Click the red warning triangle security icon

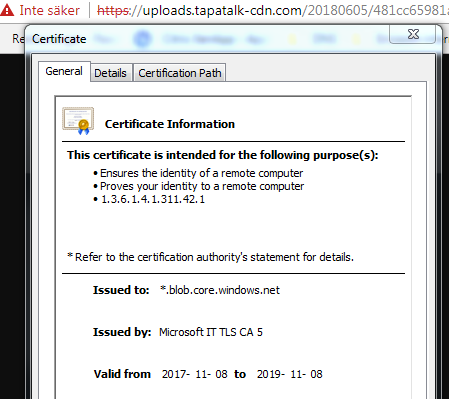pyautogui.click(x=6, y=10)
